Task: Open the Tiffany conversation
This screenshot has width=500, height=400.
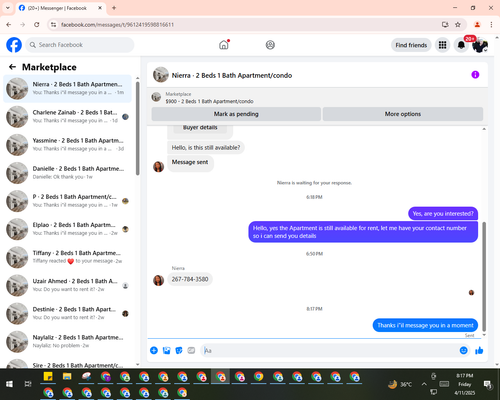Action: coord(67,257)
